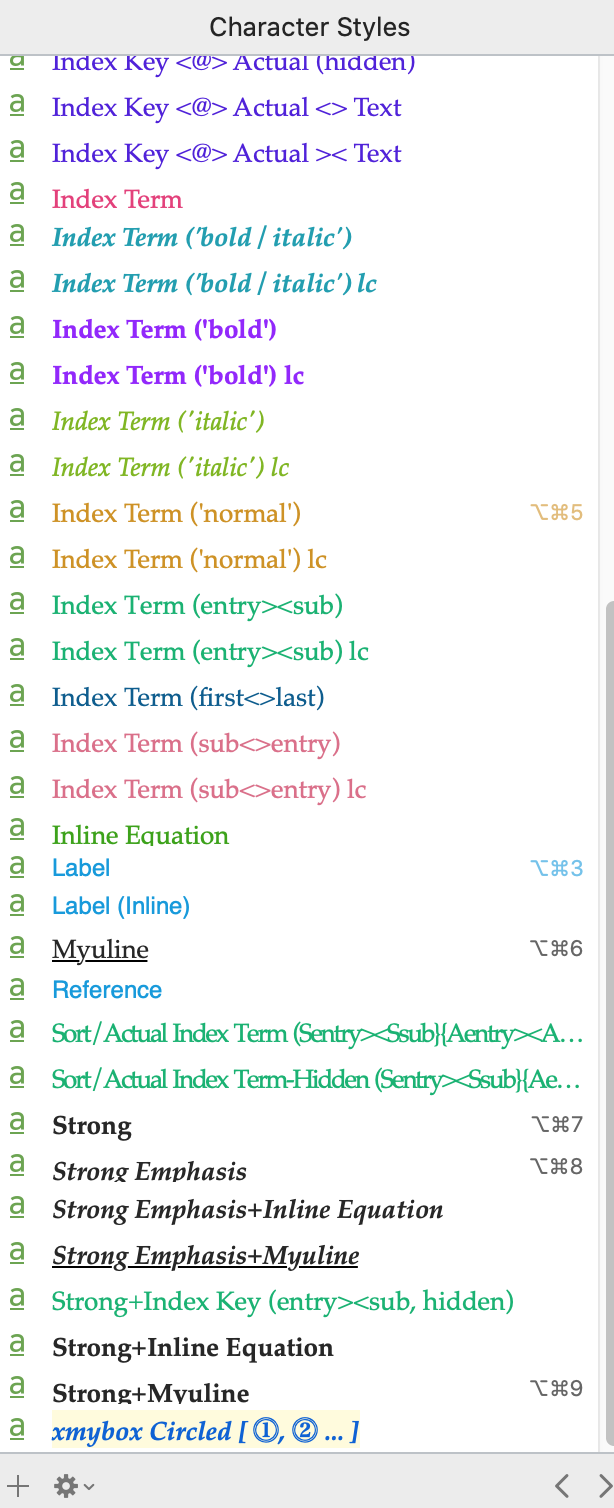Open the gear actions menu

click(74, 1486)
